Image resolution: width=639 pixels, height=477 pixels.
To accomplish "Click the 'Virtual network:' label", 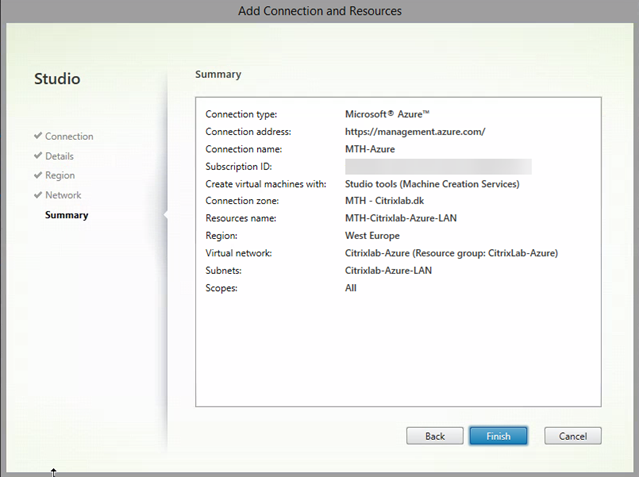I will pyautogui.click(x=238, y=253).
